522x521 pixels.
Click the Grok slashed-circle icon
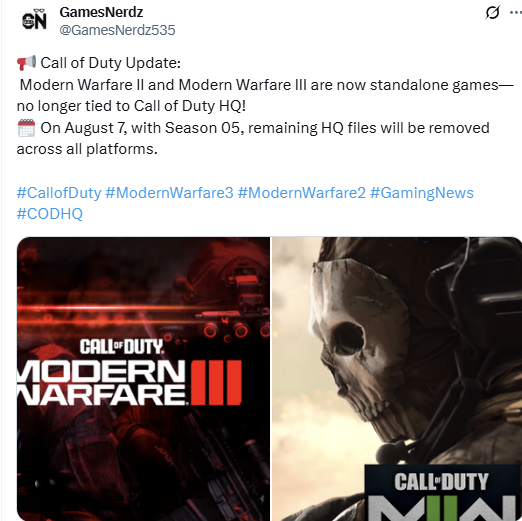pyautogui.click(x=492, y=12)
